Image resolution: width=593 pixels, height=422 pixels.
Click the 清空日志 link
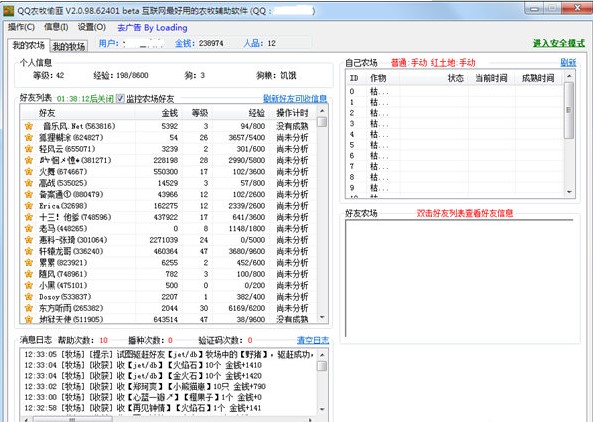[313, 340]
